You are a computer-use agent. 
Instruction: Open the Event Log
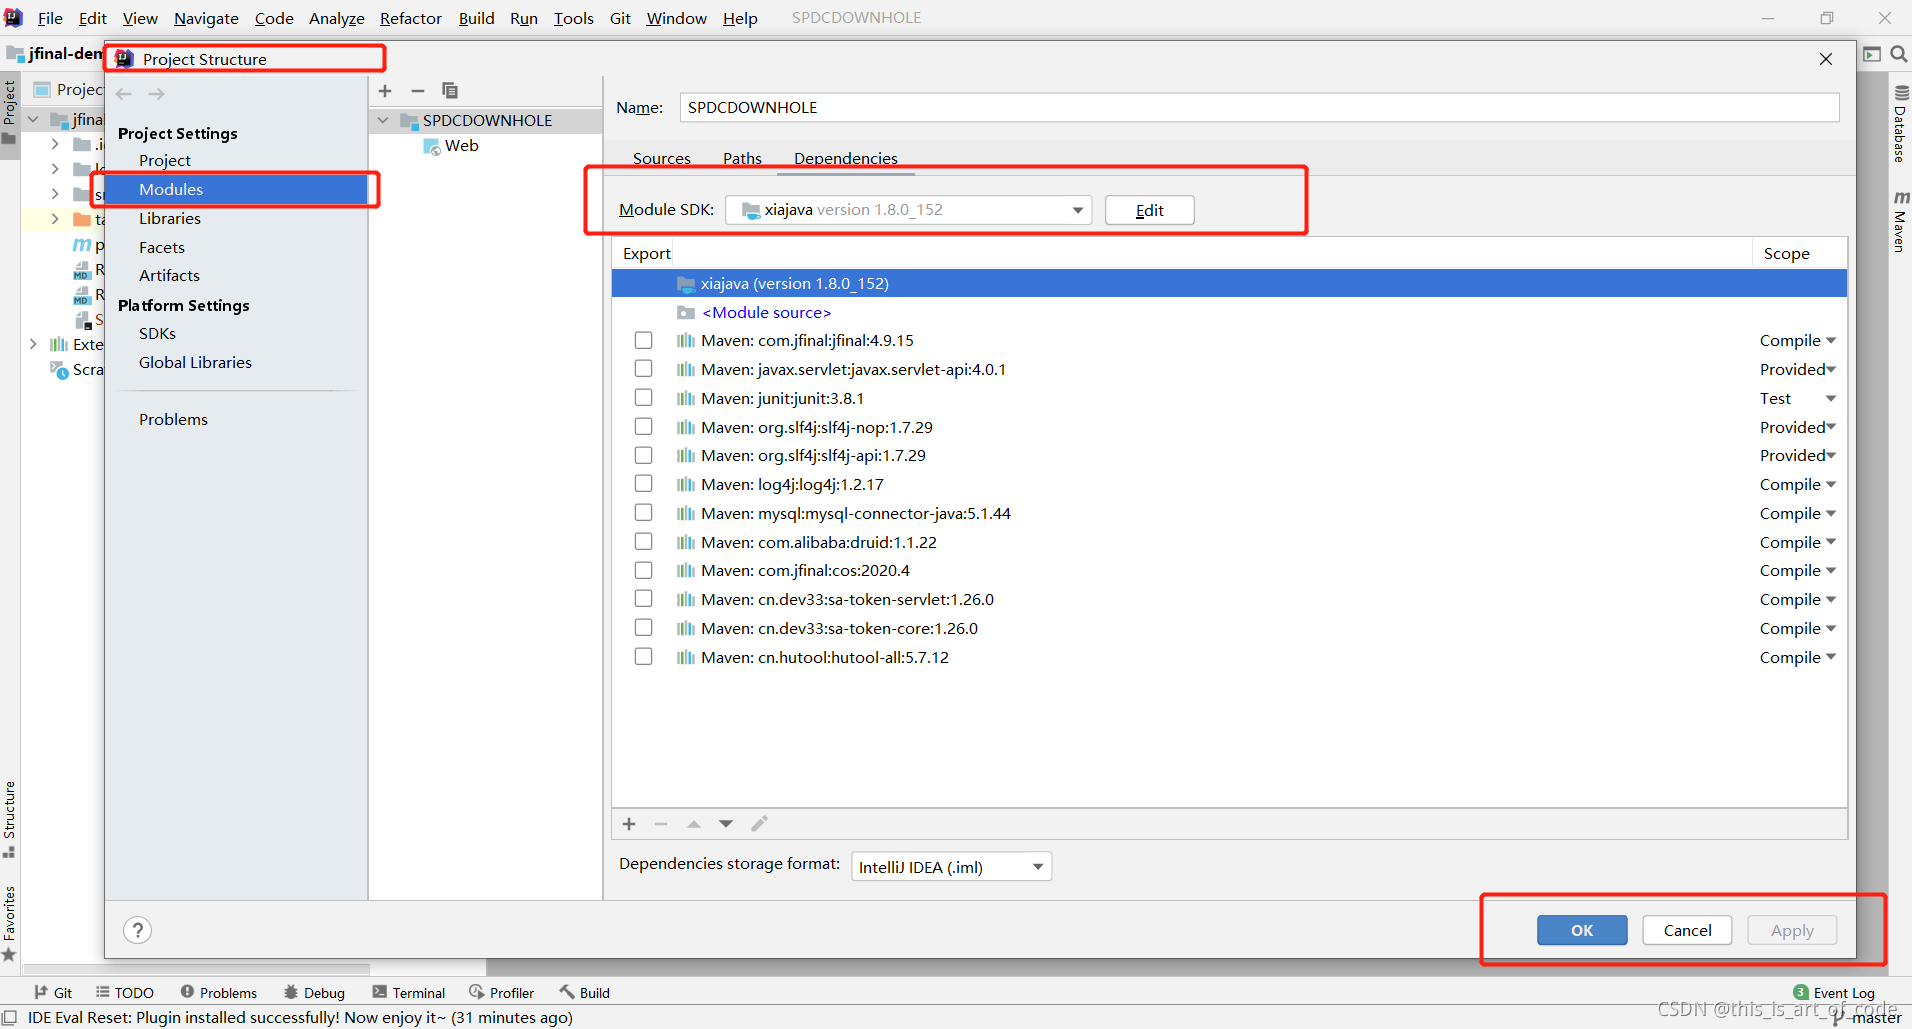(x=1835, y=993)
